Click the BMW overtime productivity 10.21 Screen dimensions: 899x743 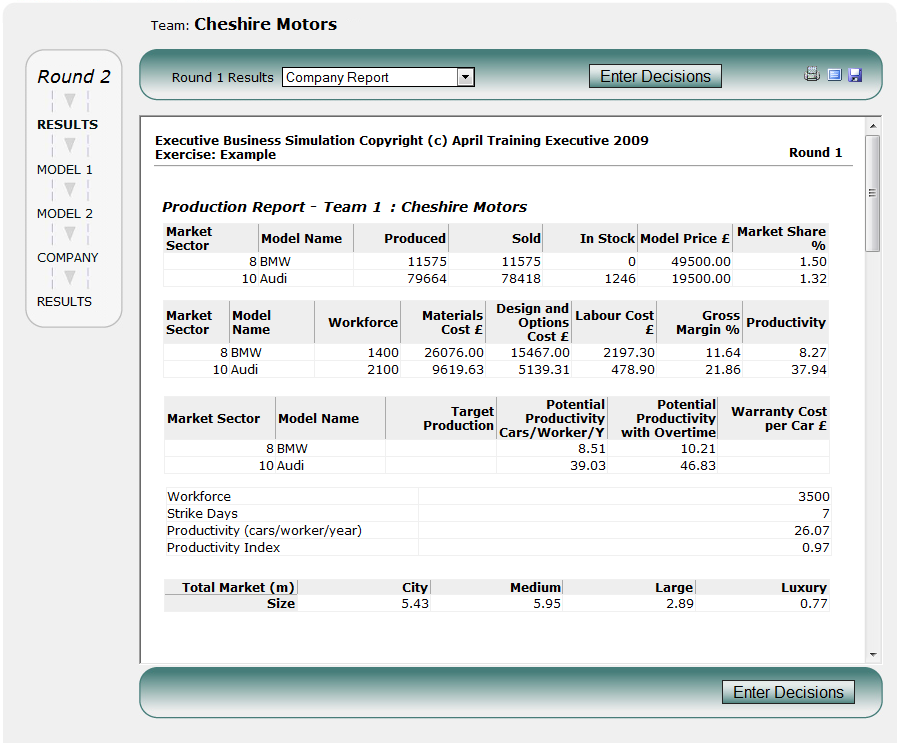(698, 448)
